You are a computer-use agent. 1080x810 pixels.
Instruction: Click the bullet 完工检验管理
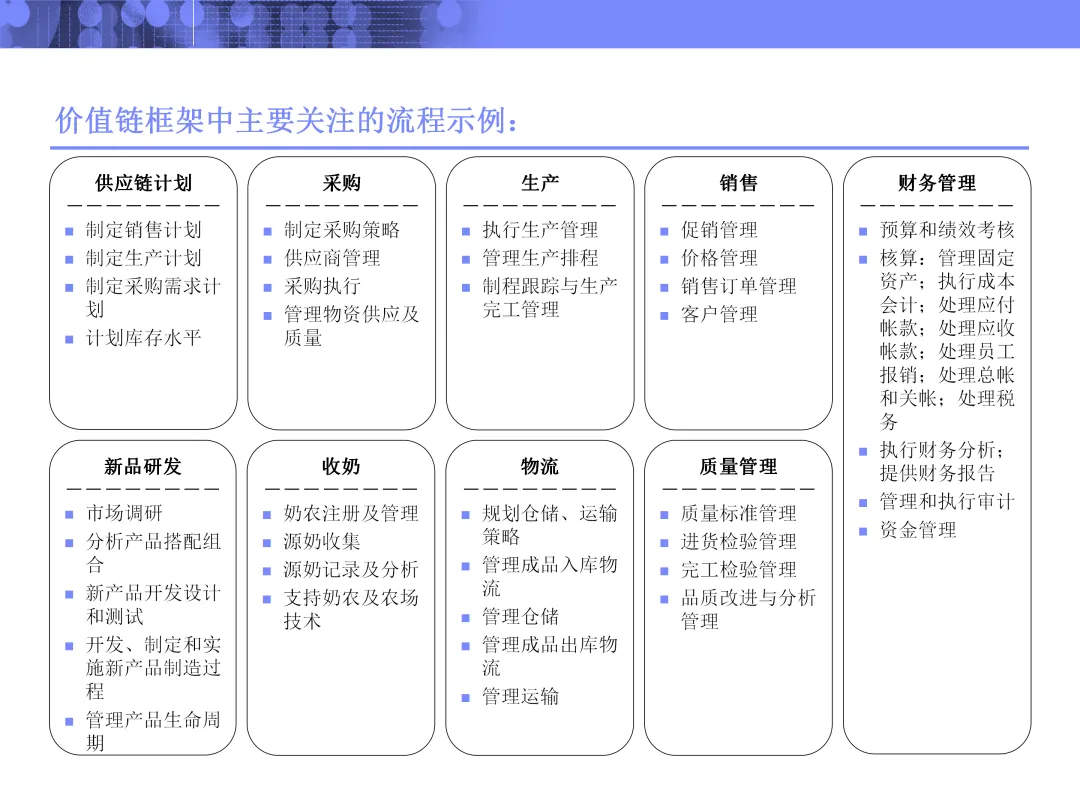[x=738, y=570]
